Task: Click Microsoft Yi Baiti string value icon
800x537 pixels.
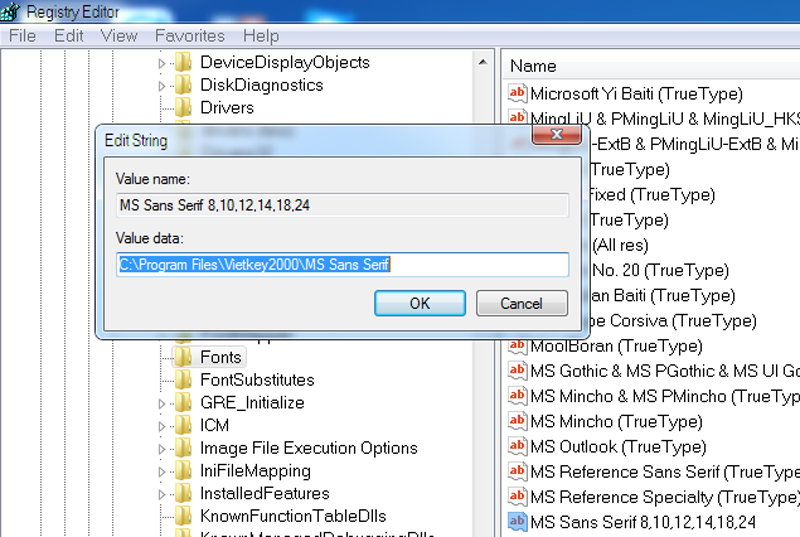Action: pos(517,93)
